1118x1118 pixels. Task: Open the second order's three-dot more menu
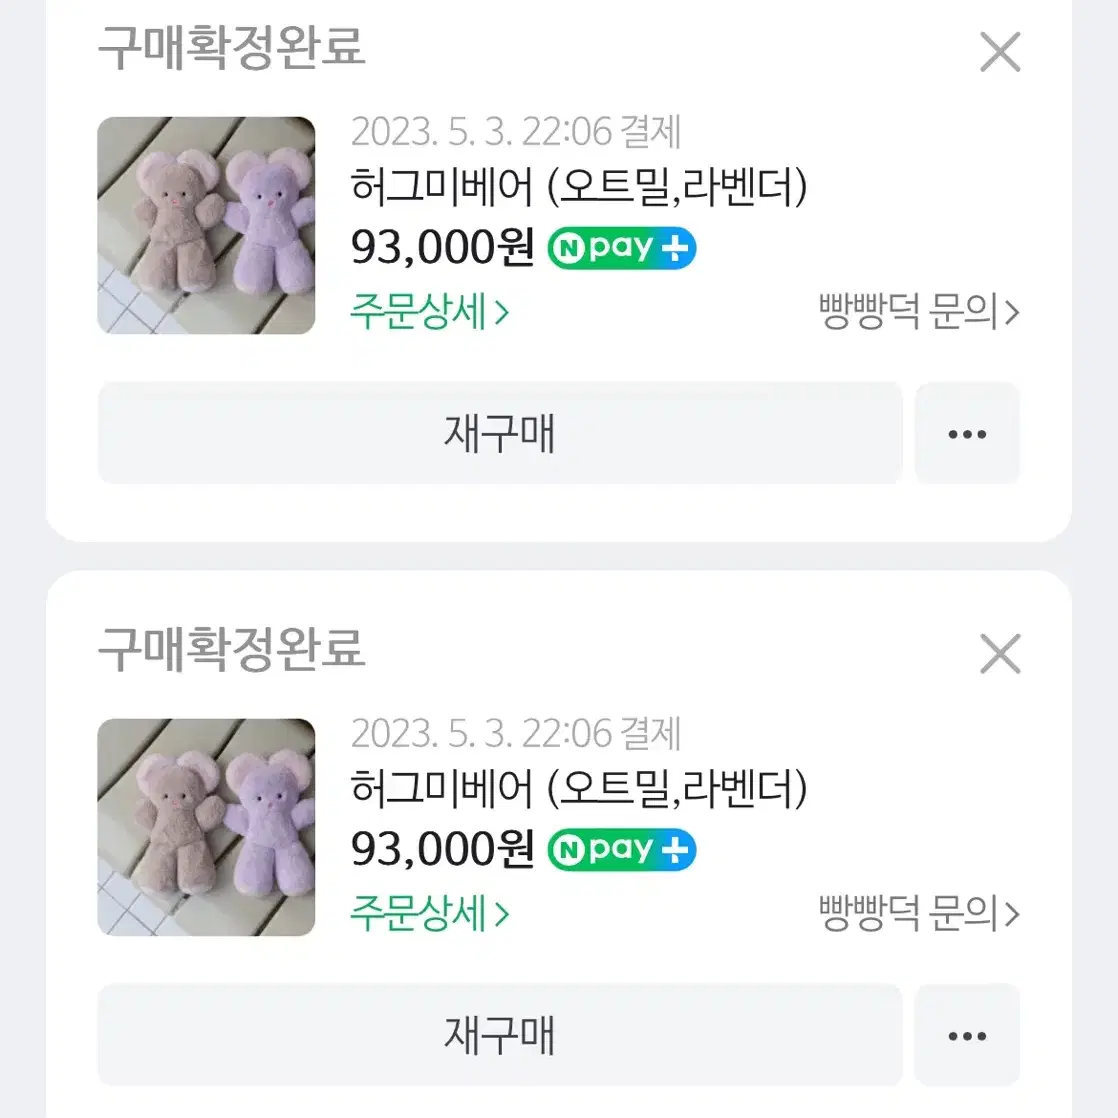967,1035
